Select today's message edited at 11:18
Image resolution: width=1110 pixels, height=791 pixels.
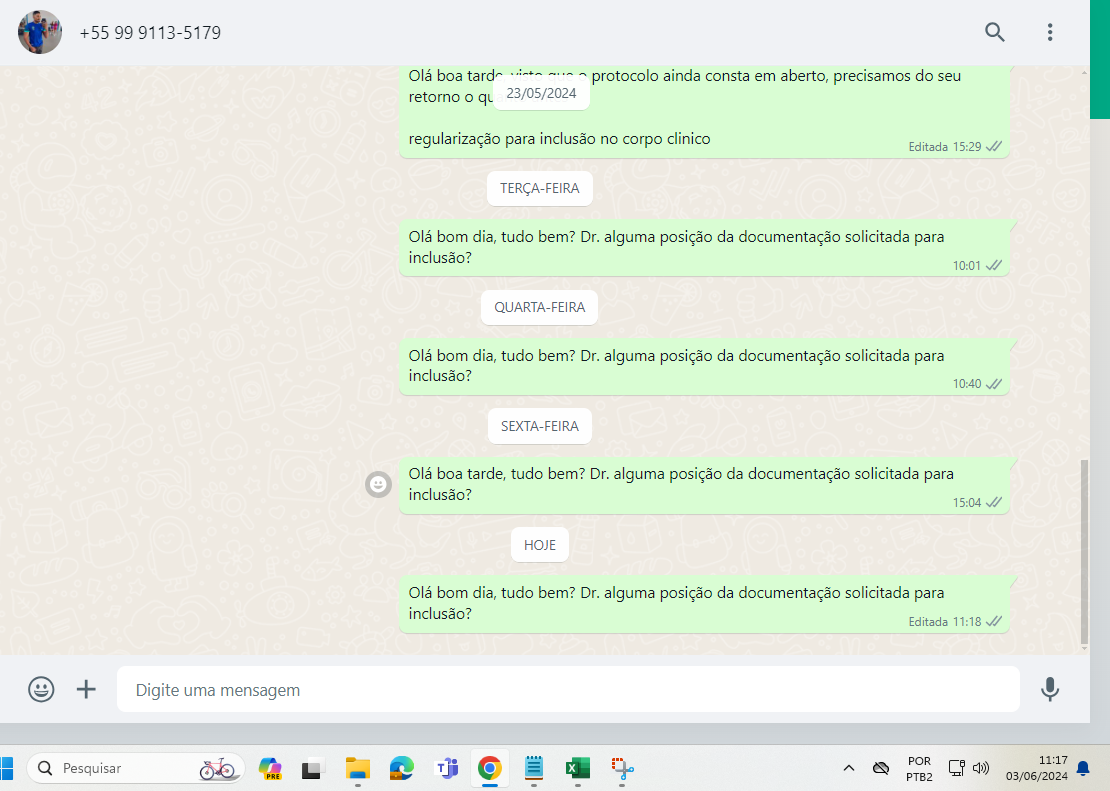click(x=704, y=604)
